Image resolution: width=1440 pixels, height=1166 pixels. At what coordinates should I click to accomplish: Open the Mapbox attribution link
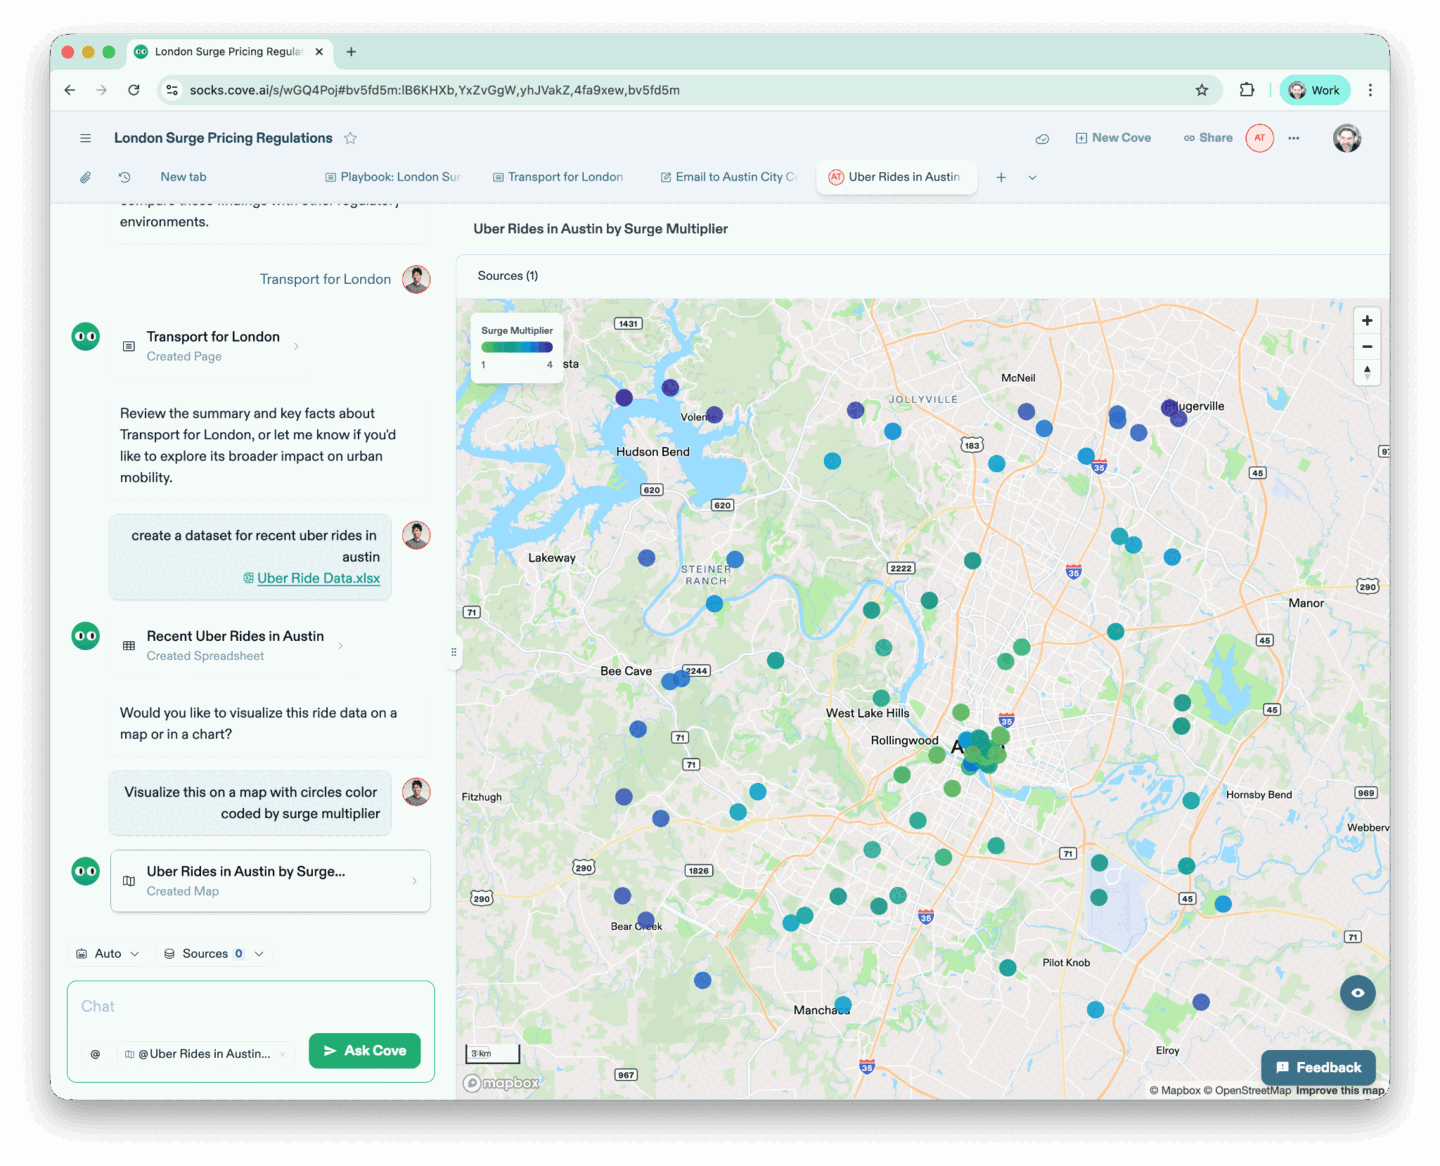[1175, 1091]
